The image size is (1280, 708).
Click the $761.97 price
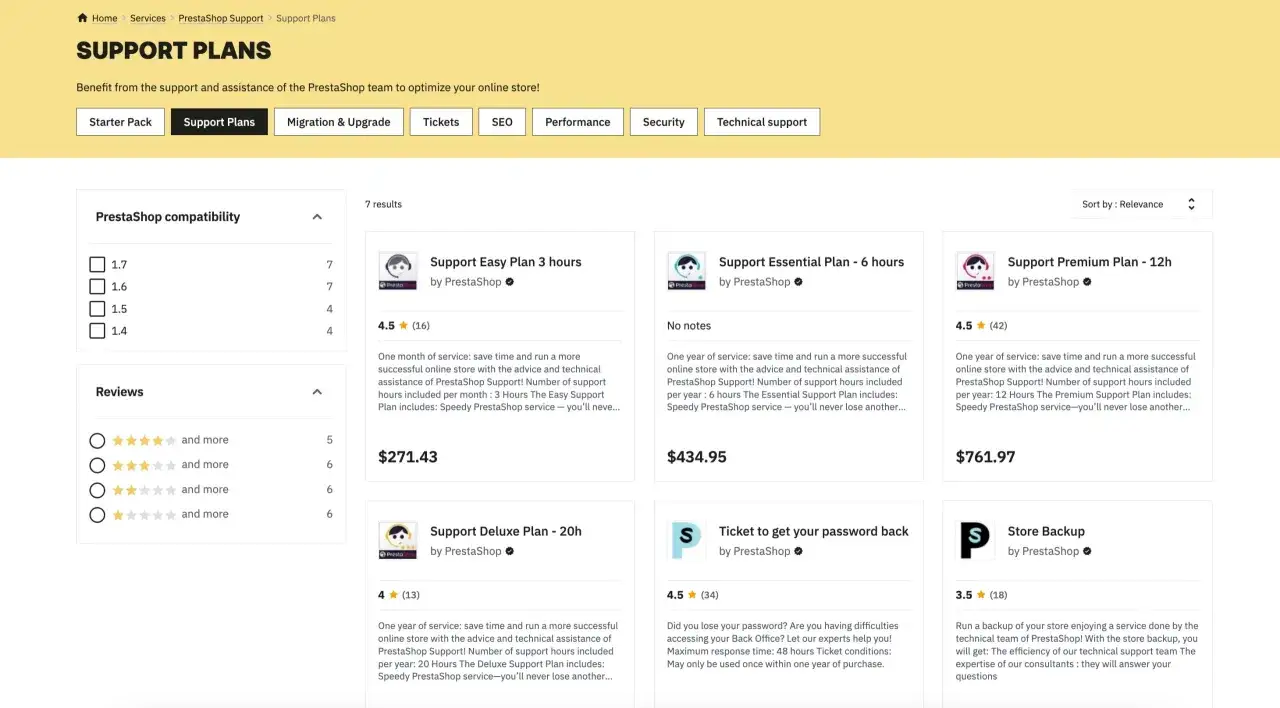pos(986,457)
